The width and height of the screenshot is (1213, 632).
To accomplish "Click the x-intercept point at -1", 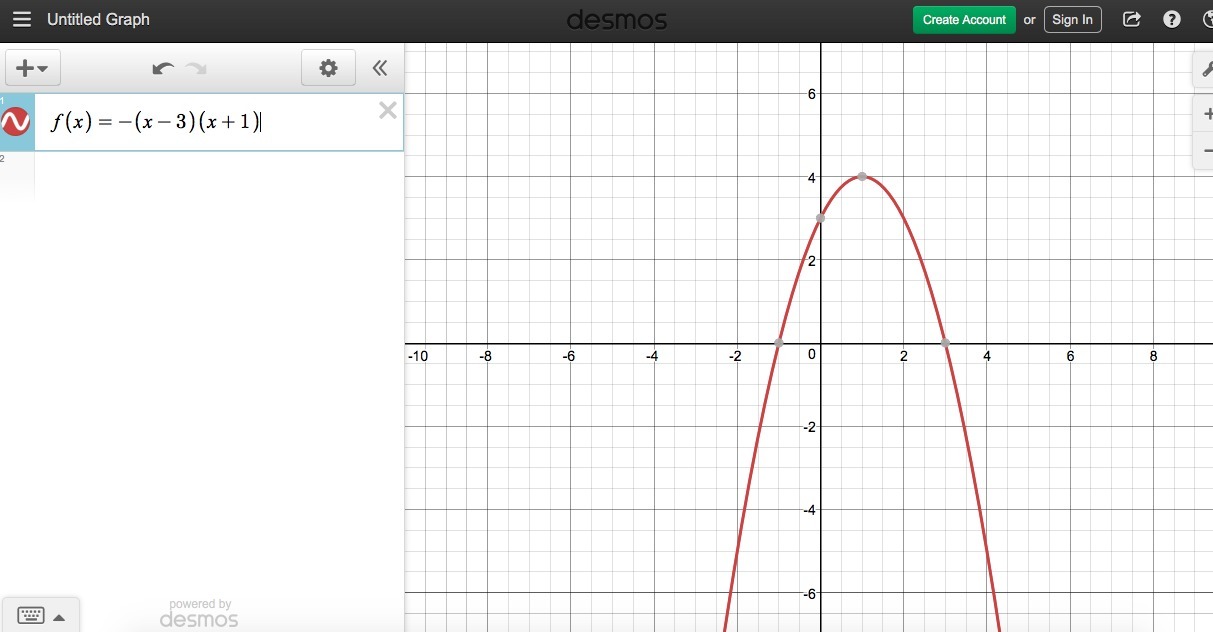I will coord(779,343).
